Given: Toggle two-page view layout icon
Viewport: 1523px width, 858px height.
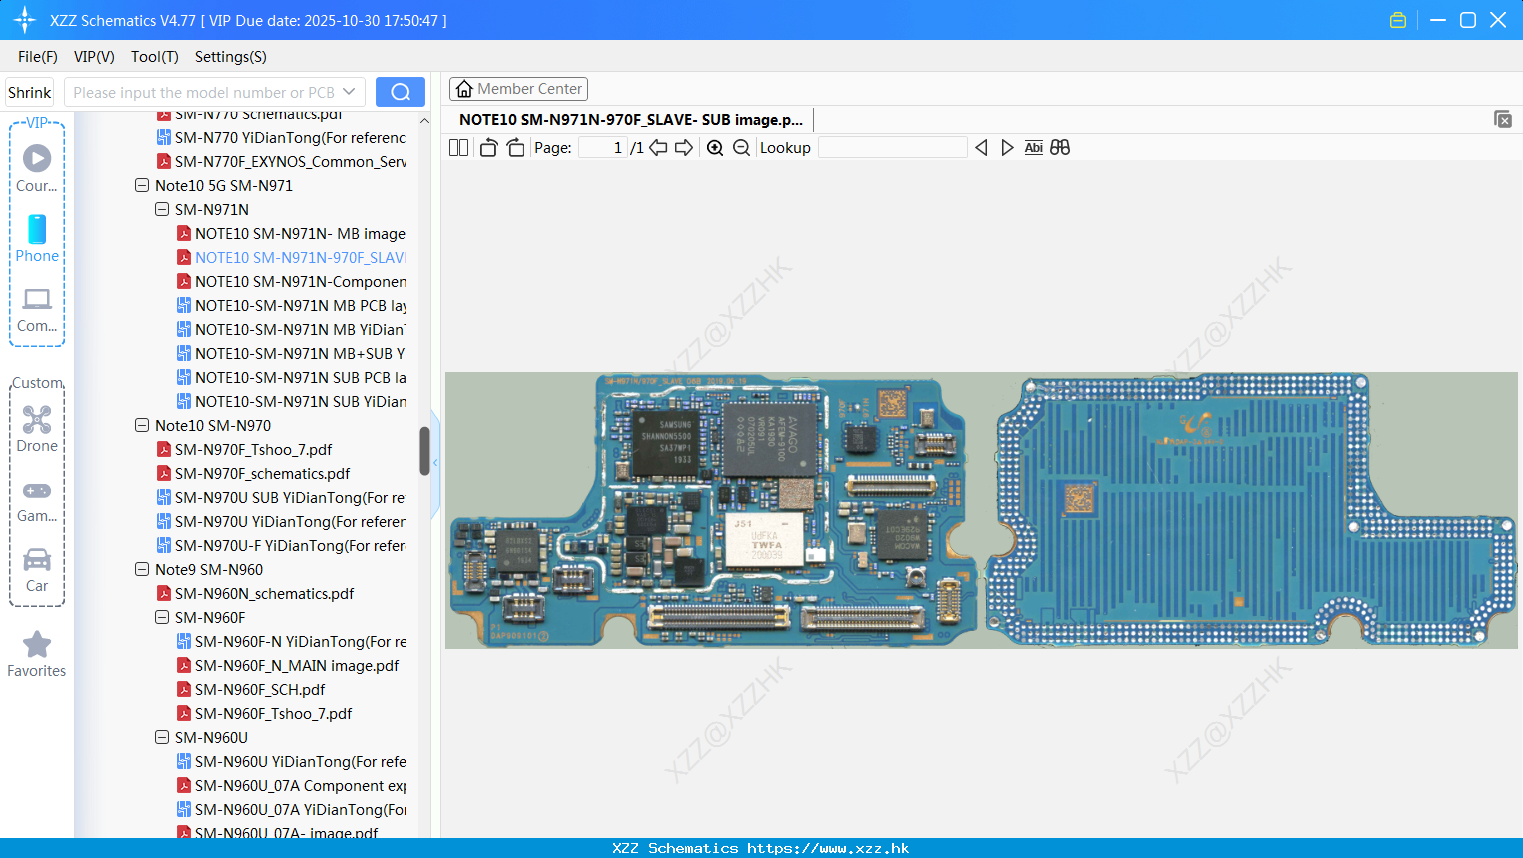Looking at the screenshot, I should (458, 147).
